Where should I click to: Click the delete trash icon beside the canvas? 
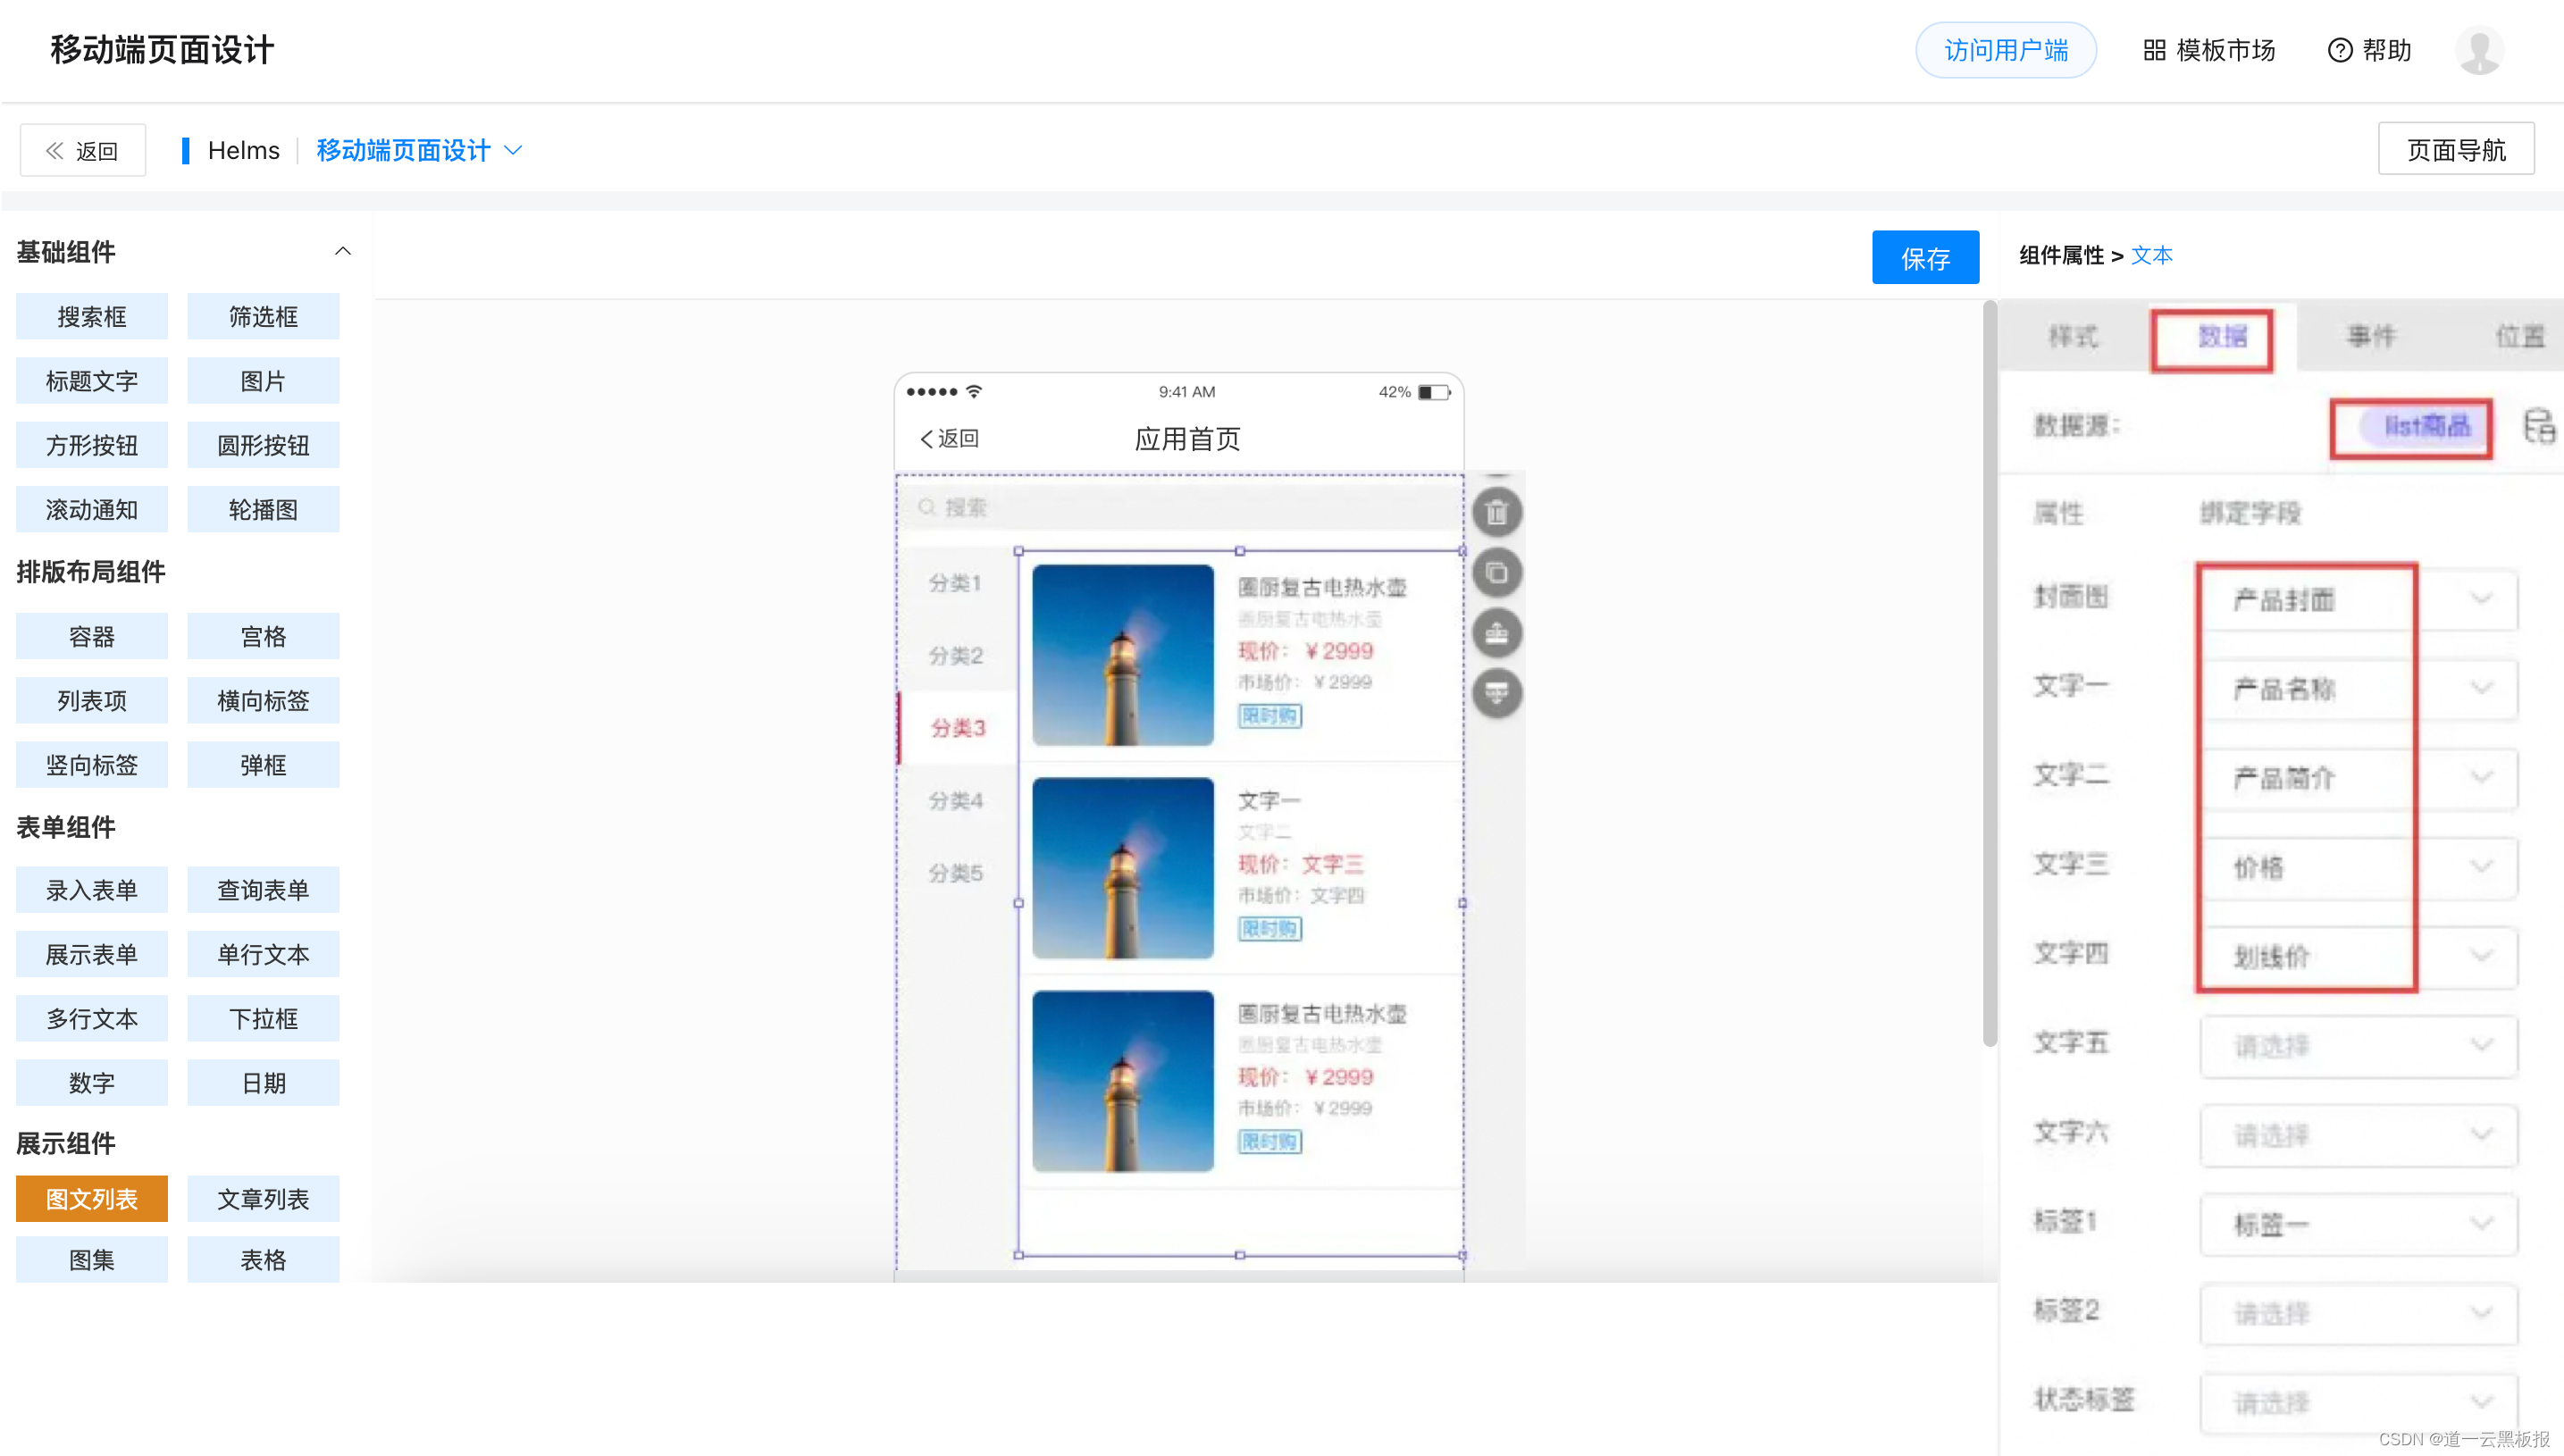click(1496, 513)
